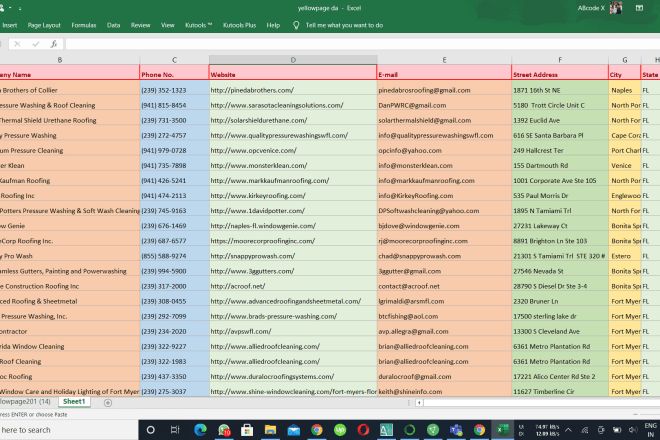Select email contact@acroof.net
This screenshot has height=440, width=660.
tap(444, 286)
